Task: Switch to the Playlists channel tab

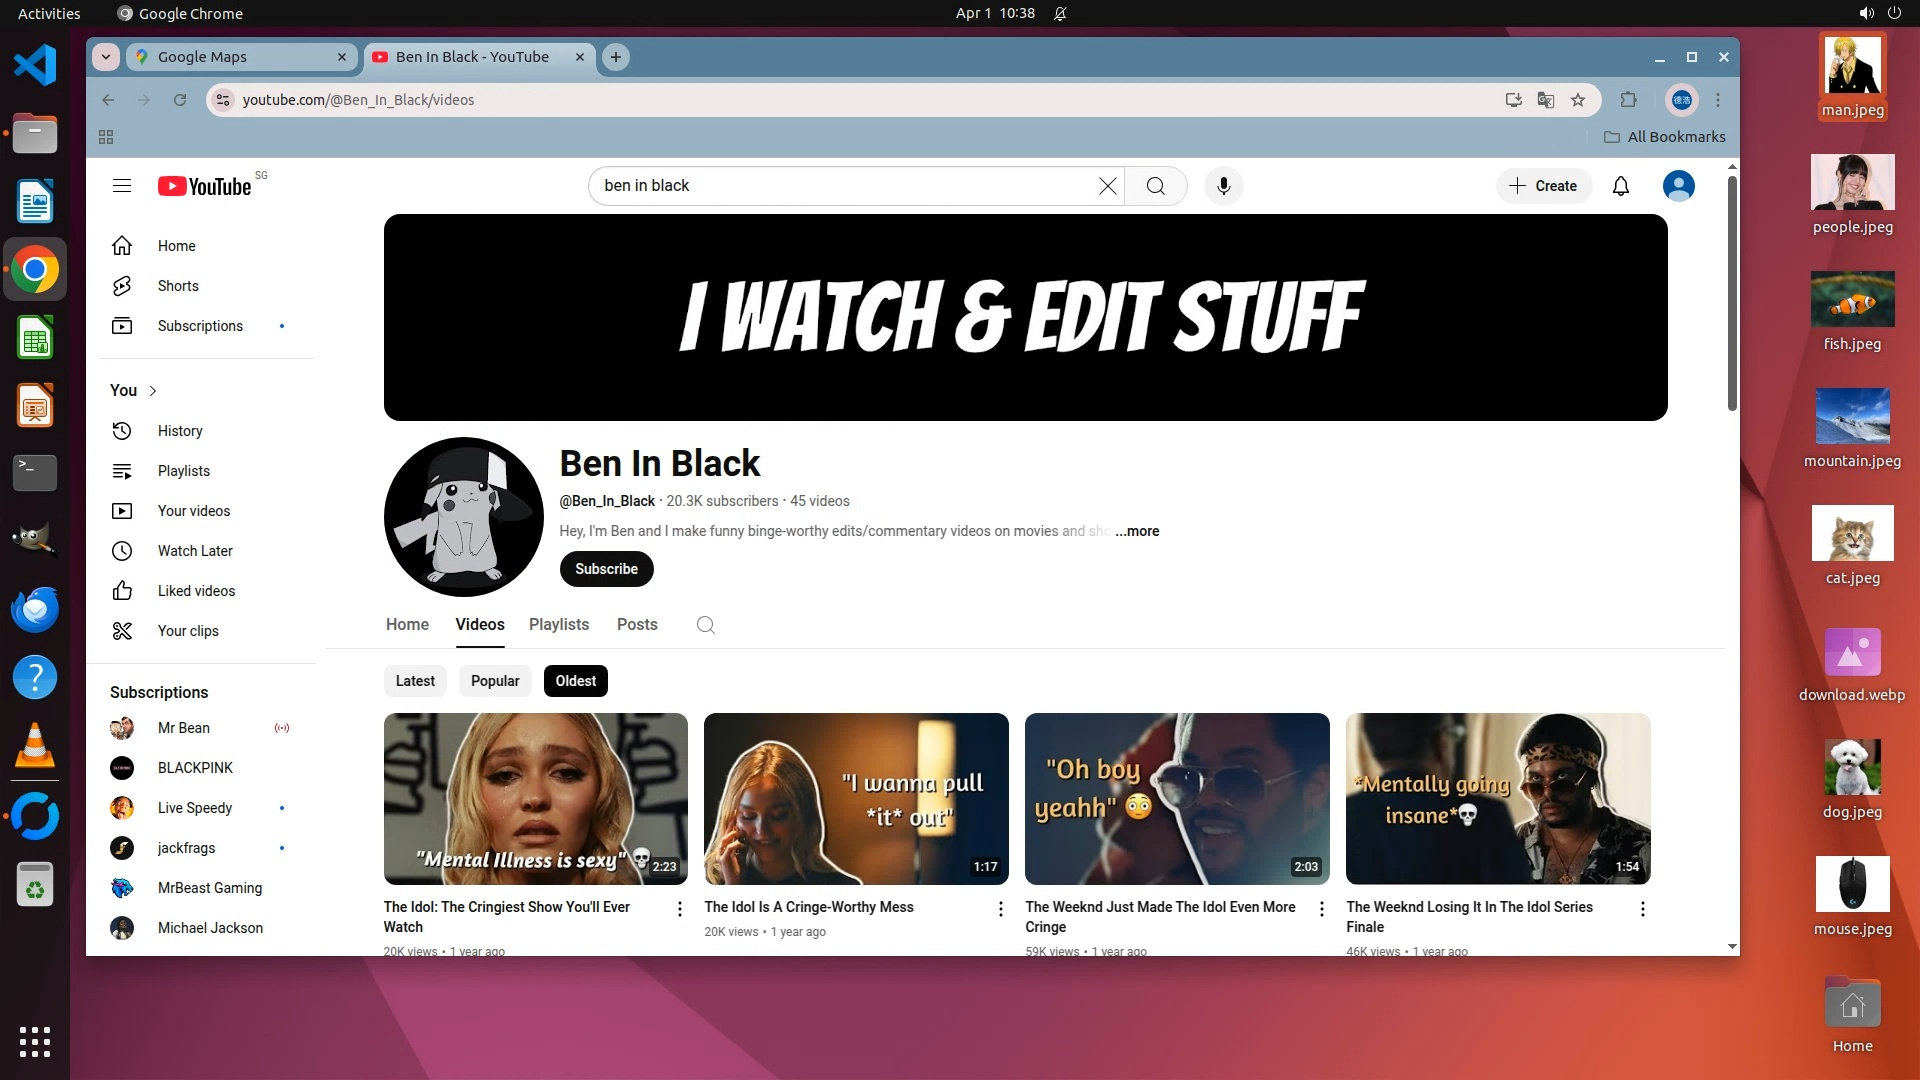Action: 559,625
